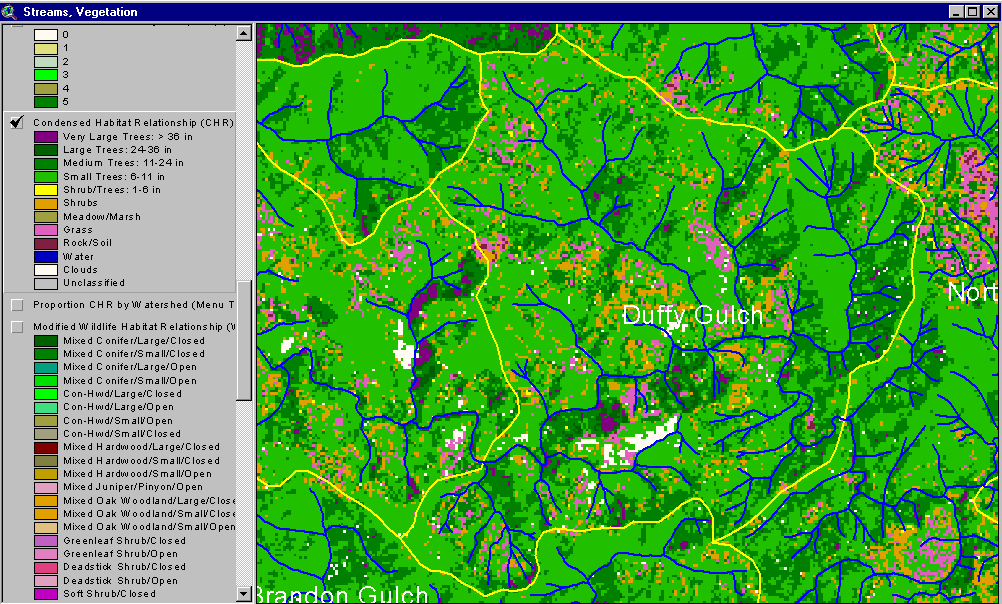The image size is (1002, 604).
Task: Click the legend scrollbar thumb
Action: tap(244, 341)
